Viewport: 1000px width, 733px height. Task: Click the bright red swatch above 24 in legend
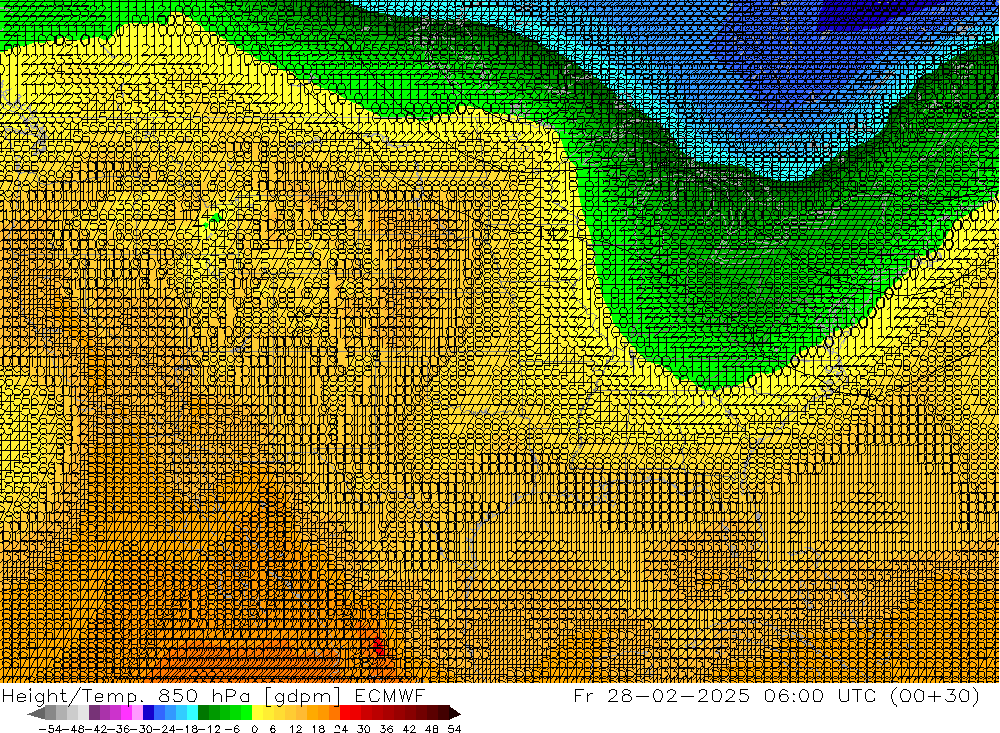[346, 713]
